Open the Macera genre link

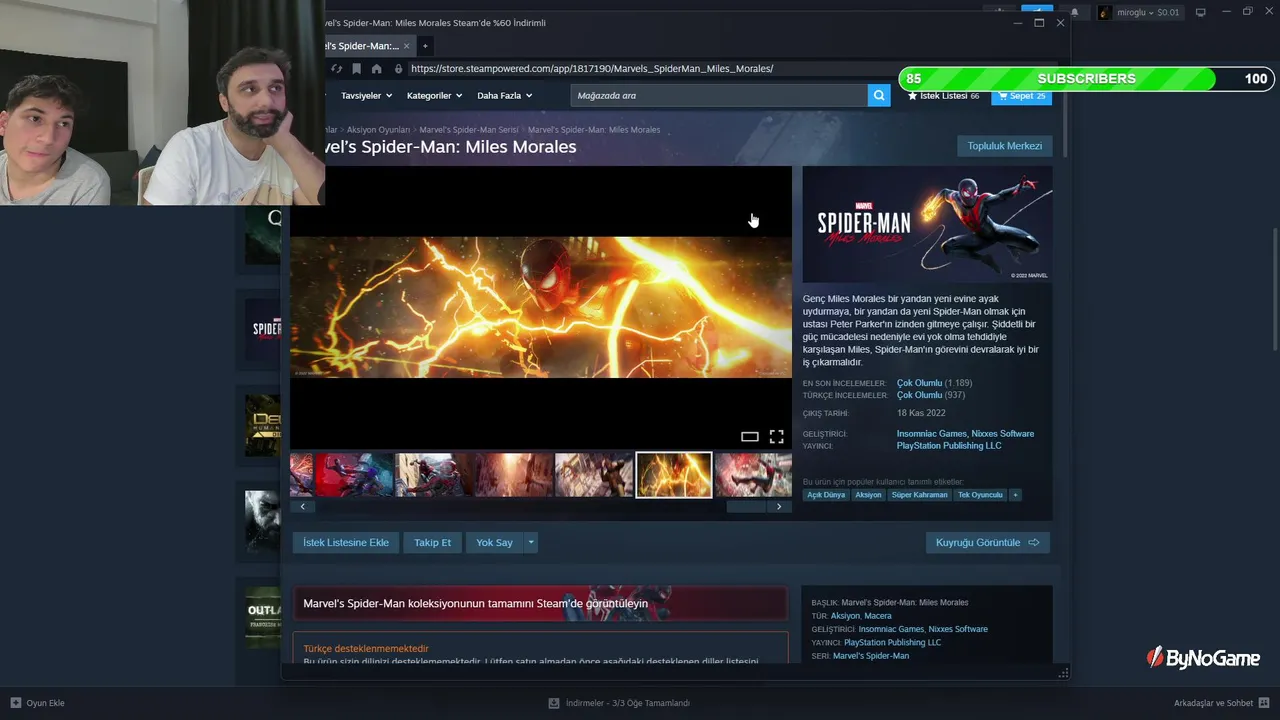(x=878, y=616)
